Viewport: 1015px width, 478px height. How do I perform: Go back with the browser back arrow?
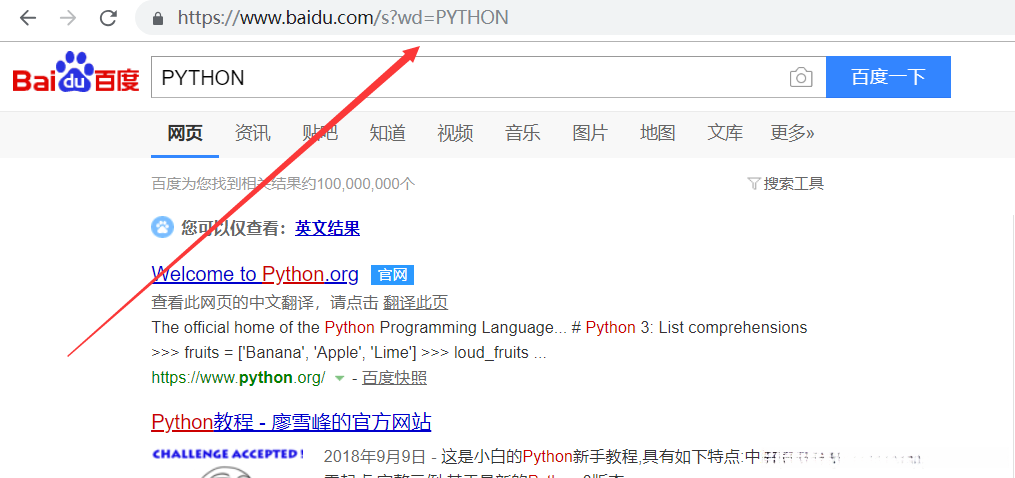[x=28, y=18]
